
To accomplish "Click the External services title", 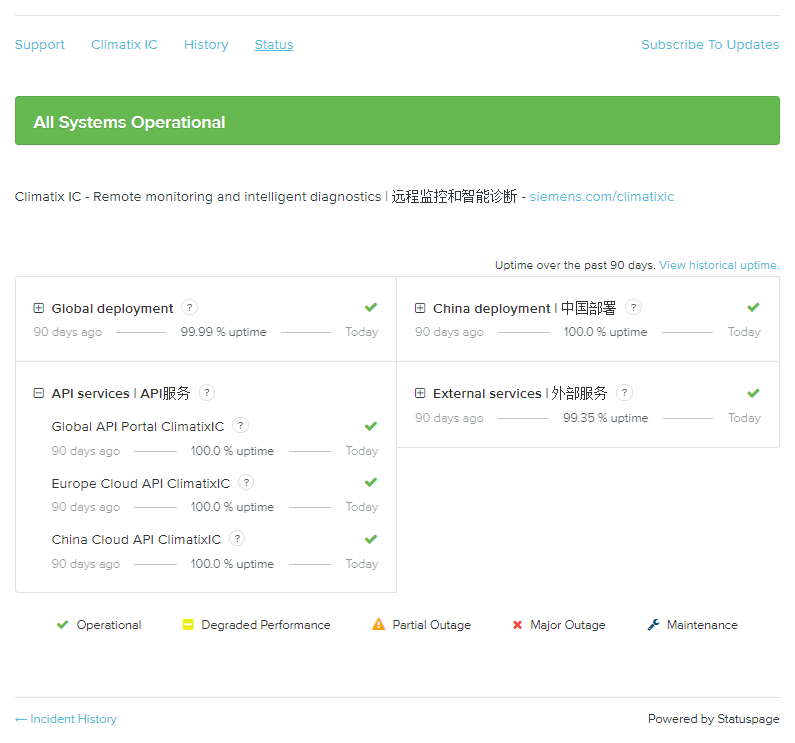I will (520, 393).
